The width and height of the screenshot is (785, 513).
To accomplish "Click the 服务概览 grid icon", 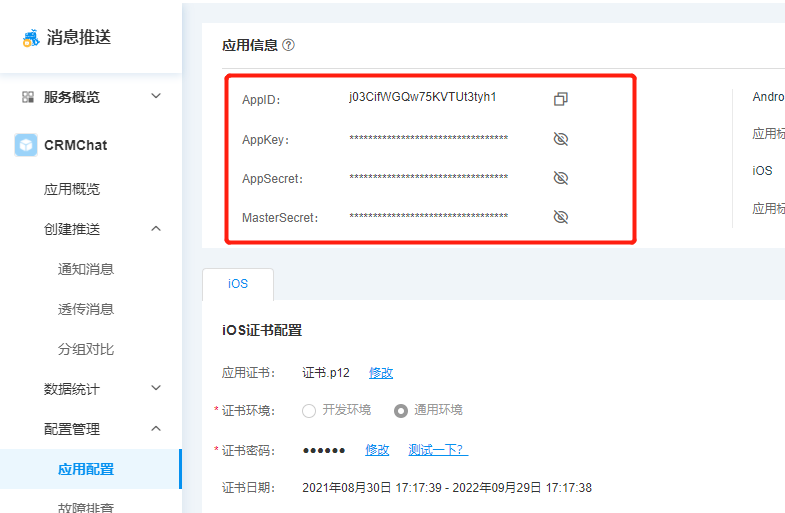I will click(x=28, y=97).
